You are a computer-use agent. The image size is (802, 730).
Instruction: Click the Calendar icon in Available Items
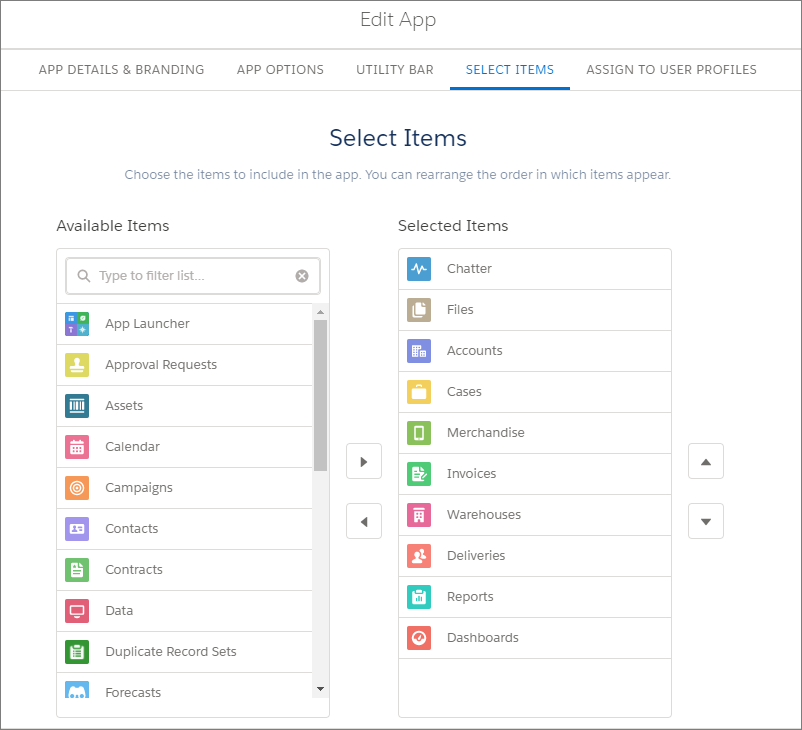click(x=77, y=447)
